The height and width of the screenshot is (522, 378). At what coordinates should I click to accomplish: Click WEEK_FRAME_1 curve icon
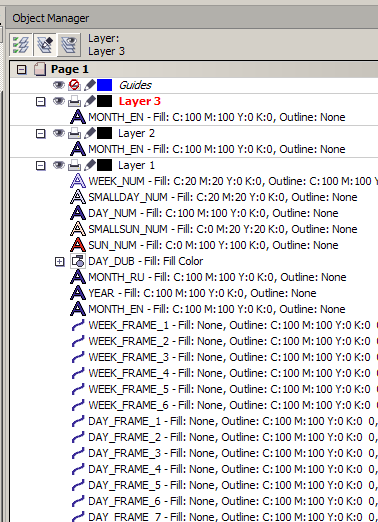pyautogui.click(x=78, y=325)
